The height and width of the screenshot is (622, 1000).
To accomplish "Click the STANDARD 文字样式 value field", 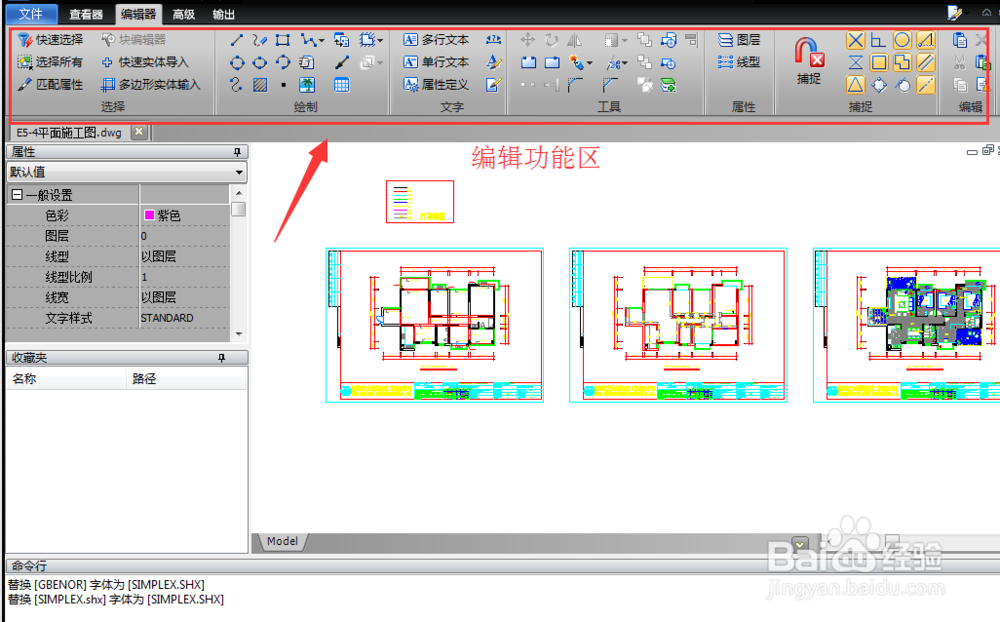I will tap(184, 318).
